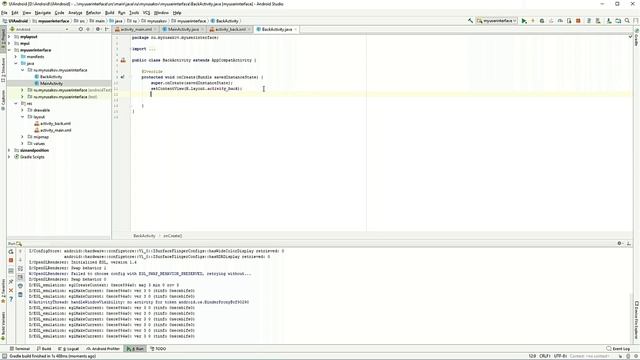The width and height of the screenshot is (640, 360).
Task: Select activity_back.xml in layout folder
Action: [56, 123]
